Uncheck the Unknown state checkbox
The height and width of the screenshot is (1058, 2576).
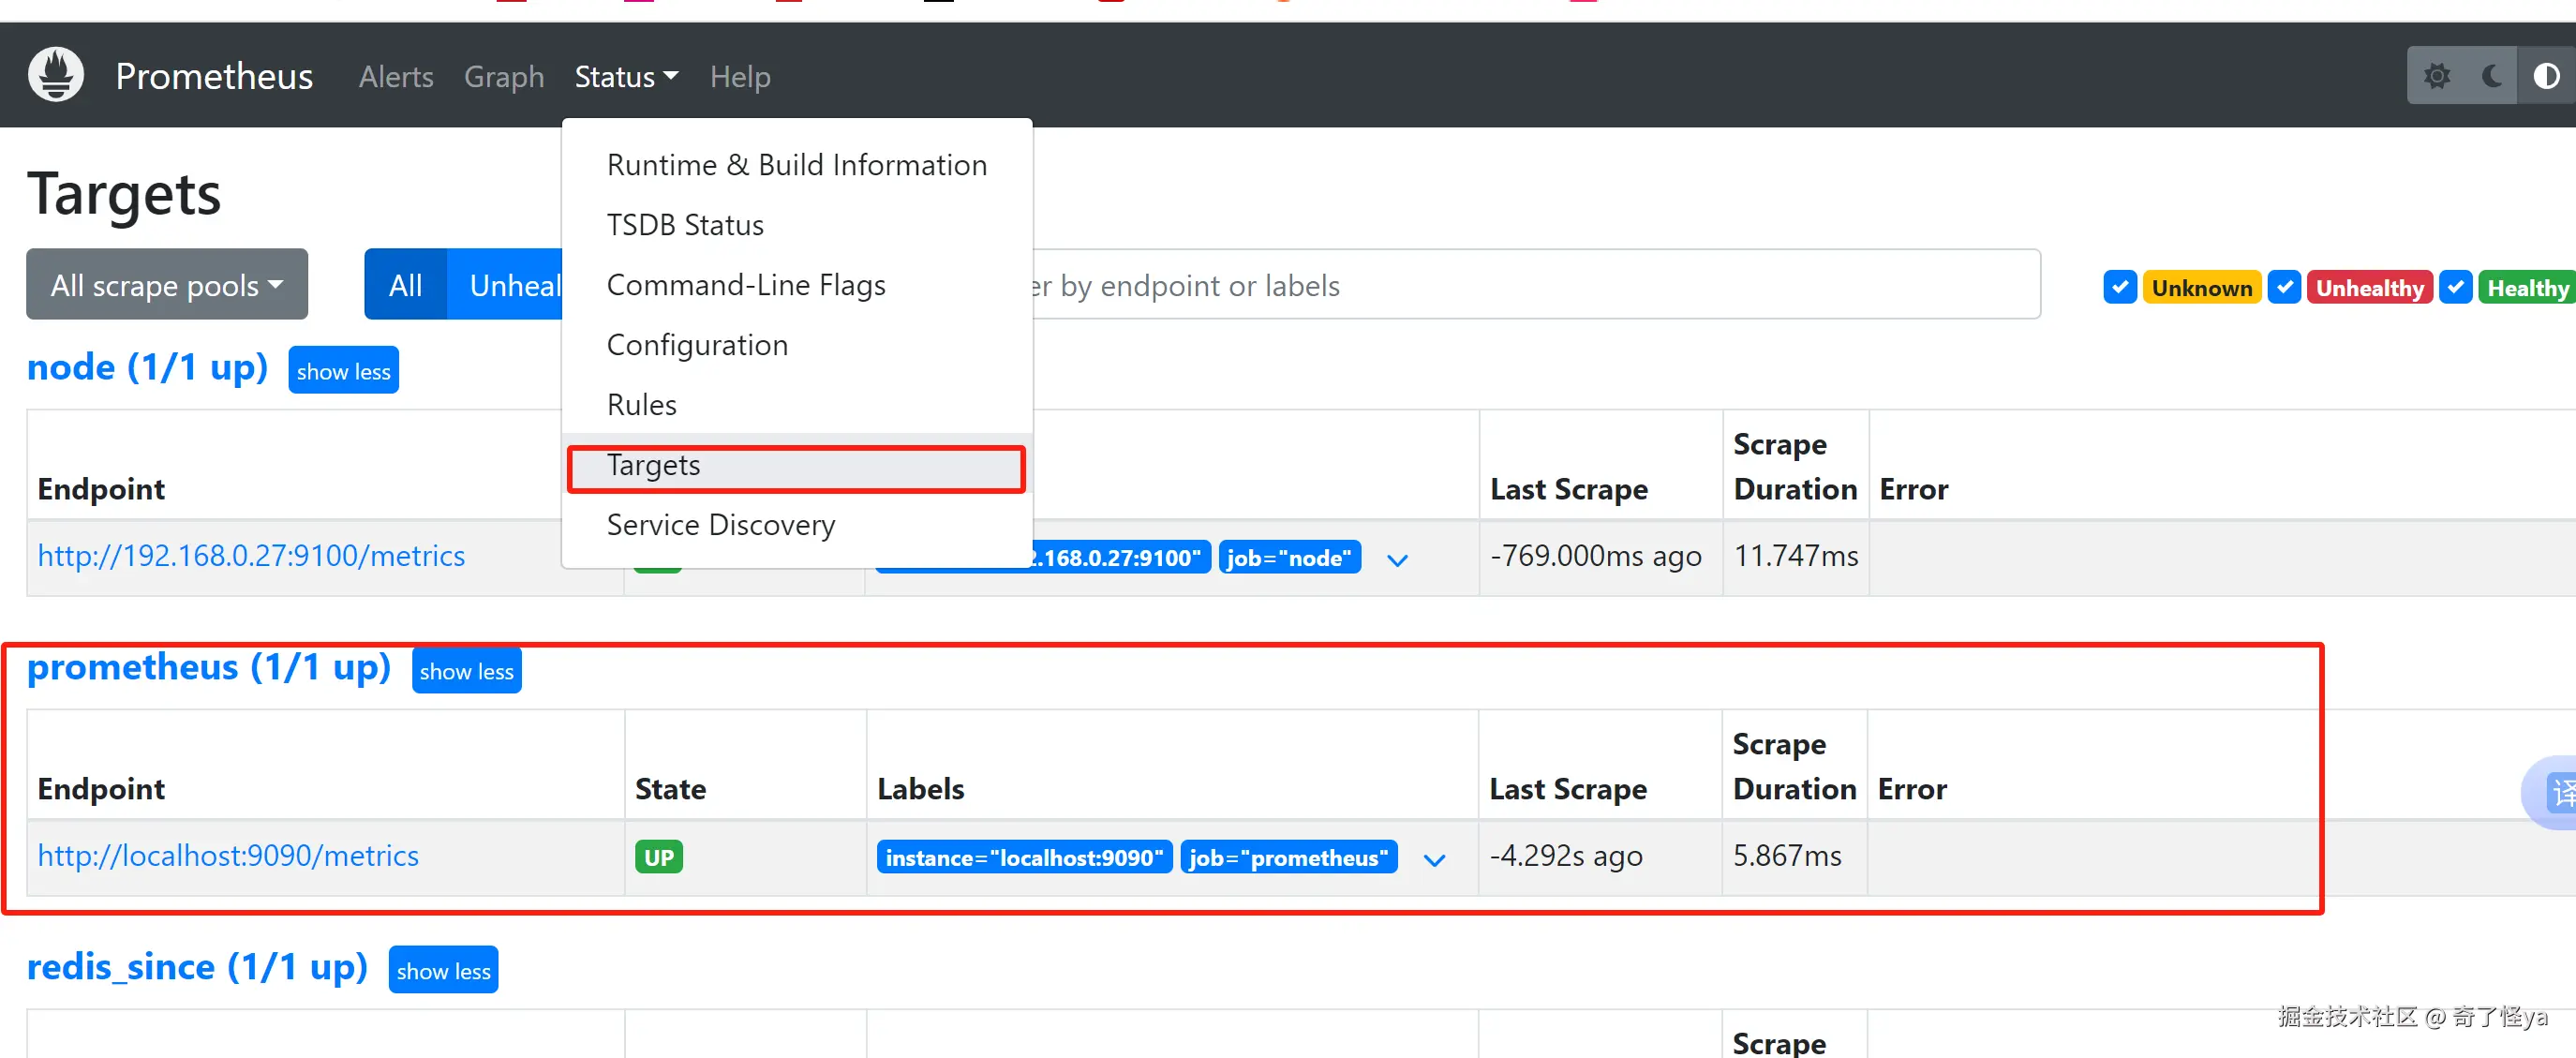[2119, 287]
